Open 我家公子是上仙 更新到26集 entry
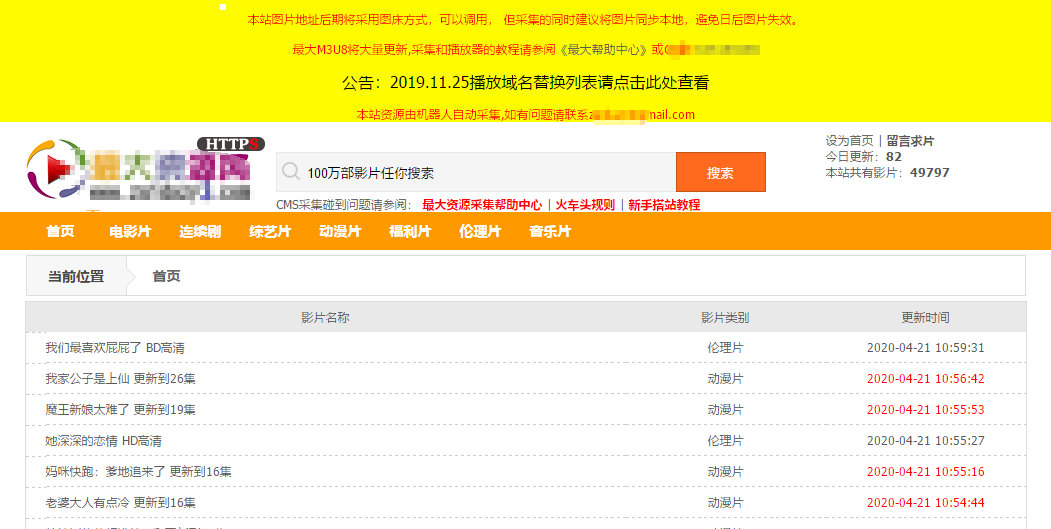Screen dimensions: 1051x529 pyautogui.click(x=120, y=379)
